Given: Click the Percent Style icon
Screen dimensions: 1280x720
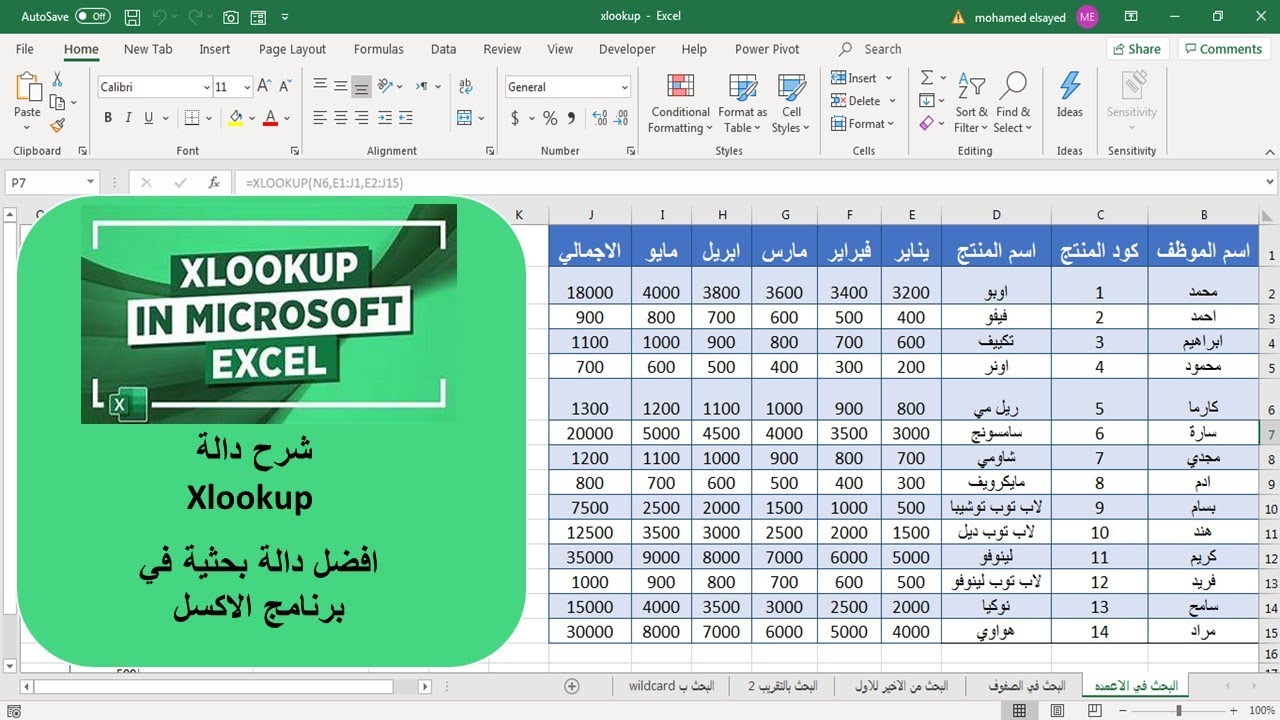Looking at the screenshot, I should [550, 118].
